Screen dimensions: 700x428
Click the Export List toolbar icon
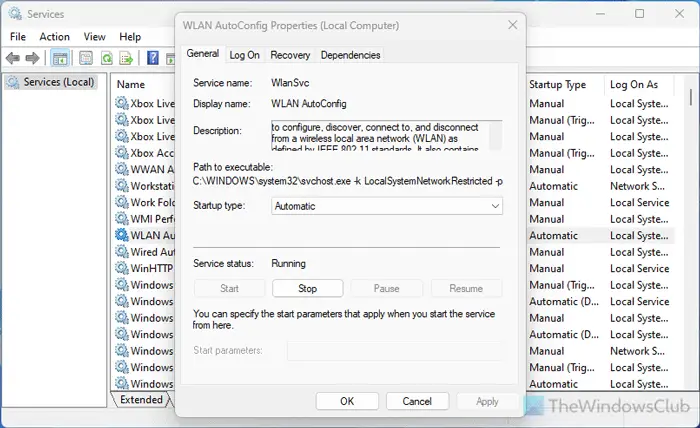coord(126,58)
